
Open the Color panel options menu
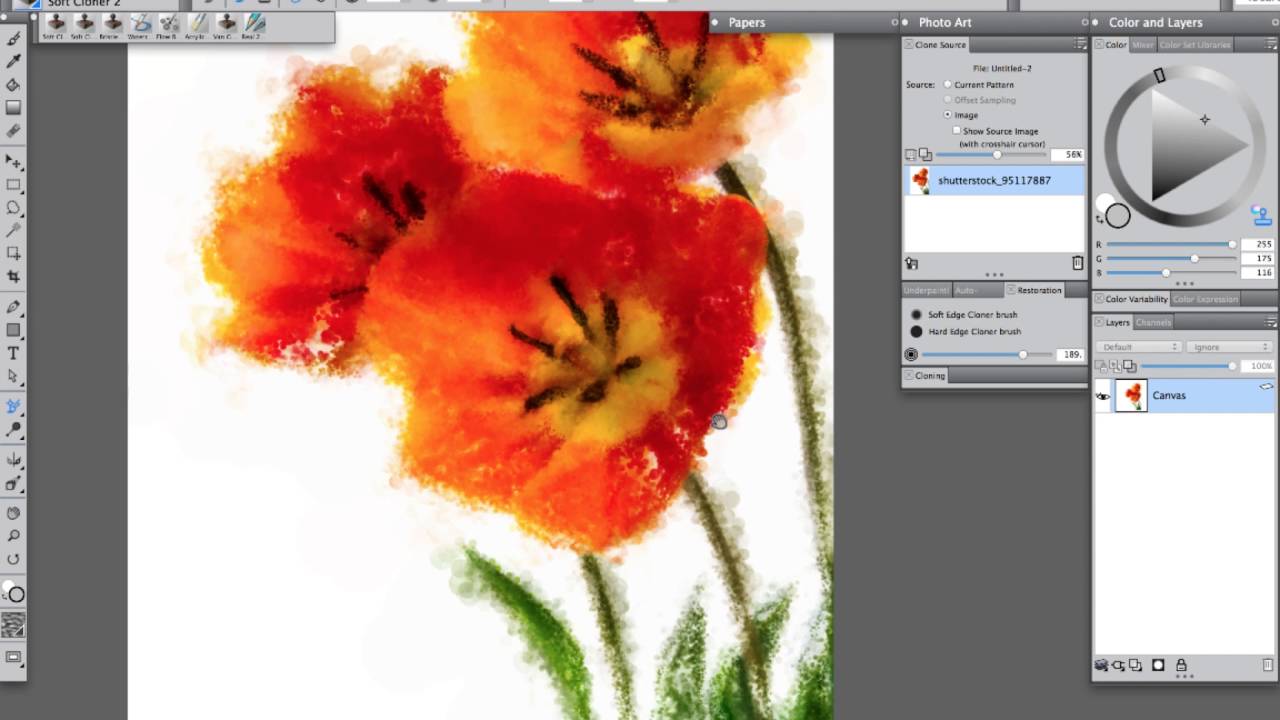[x=1271, y=45]
